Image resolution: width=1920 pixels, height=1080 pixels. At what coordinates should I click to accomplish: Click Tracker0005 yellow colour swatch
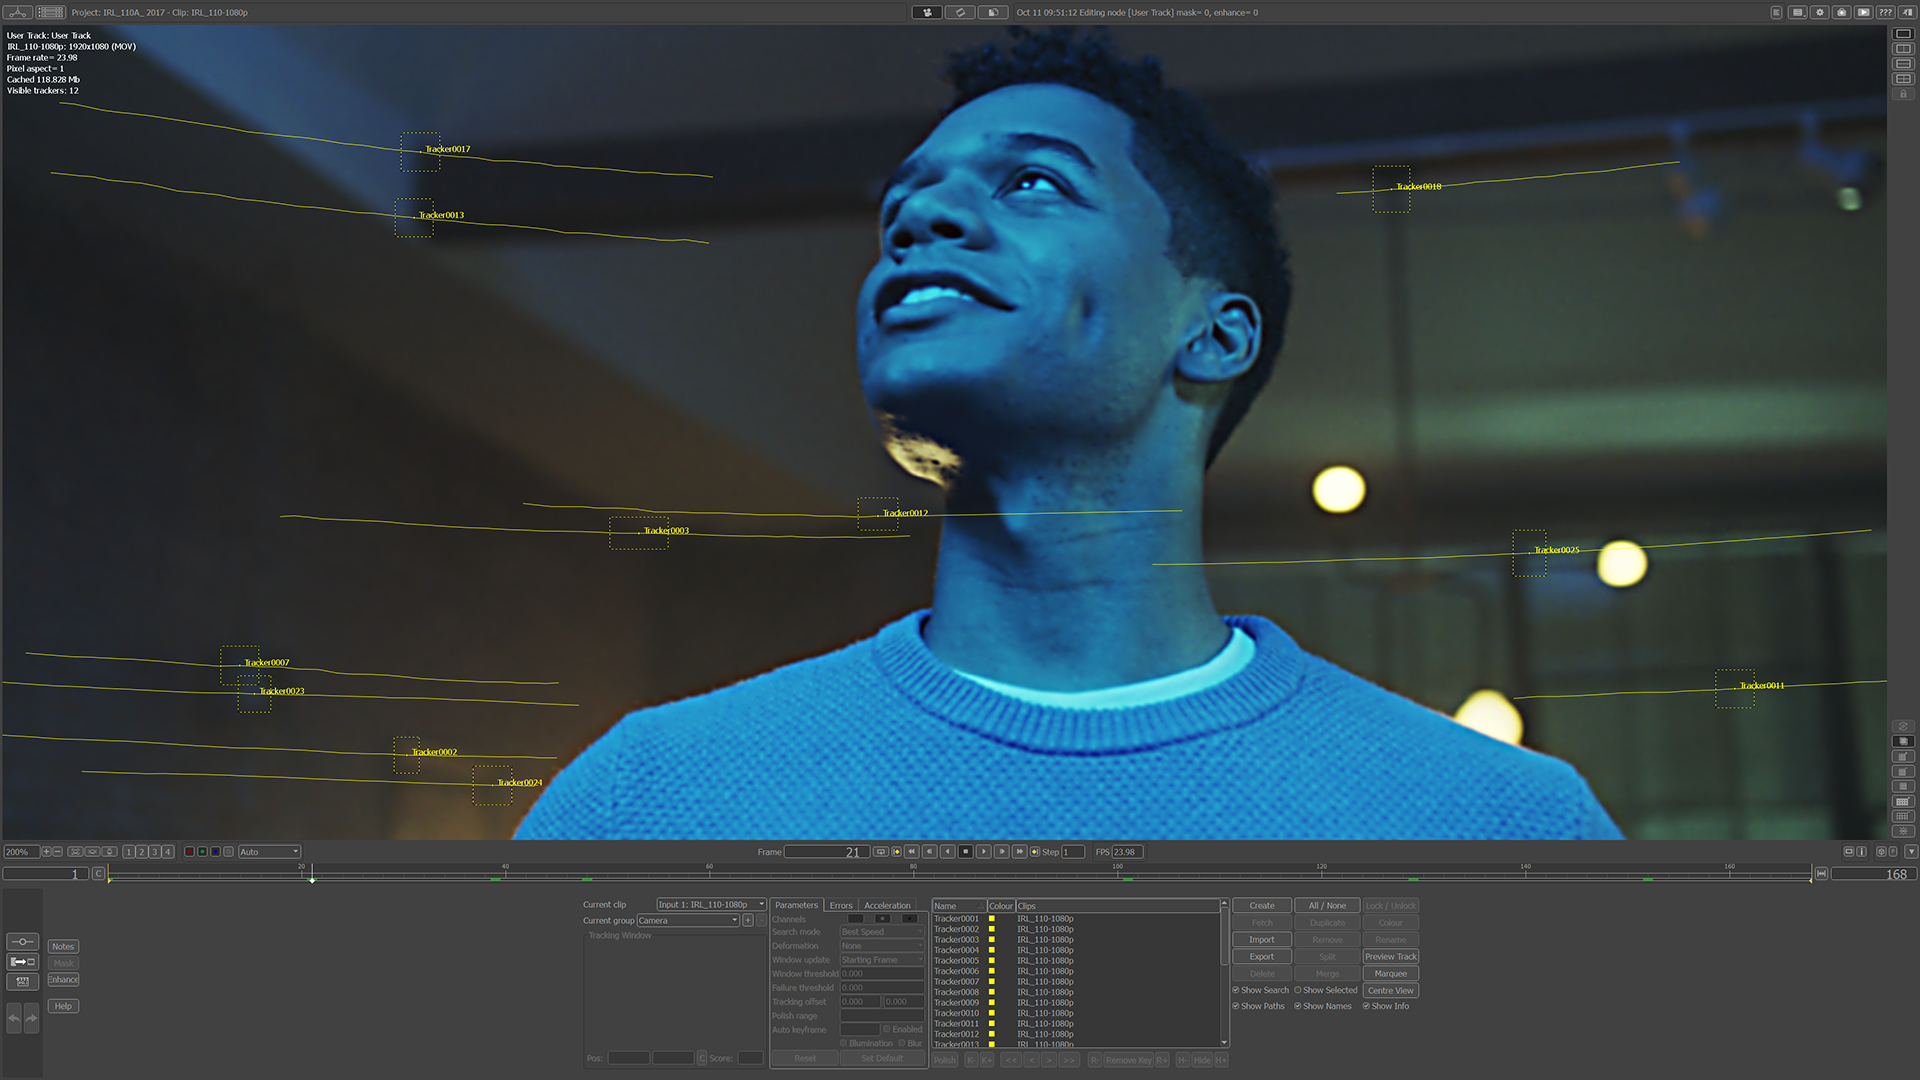tap(992, 960)
